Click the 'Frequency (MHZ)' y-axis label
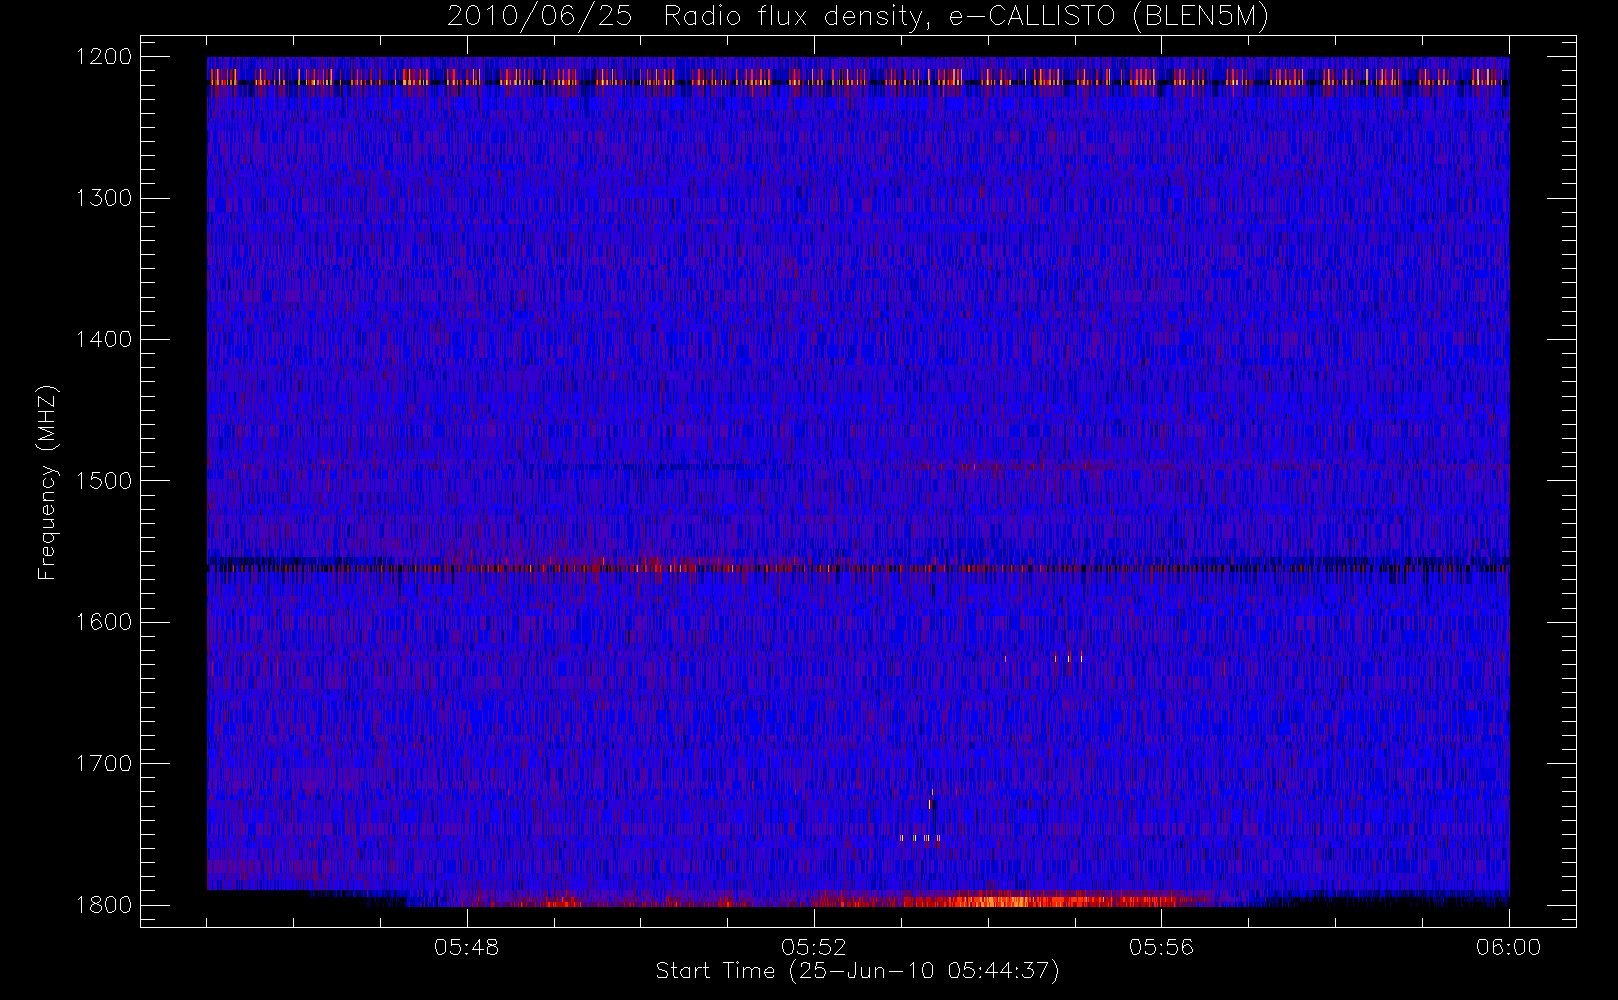The width and height of the screenshot is (1618, 1000). tap(47, 482)
